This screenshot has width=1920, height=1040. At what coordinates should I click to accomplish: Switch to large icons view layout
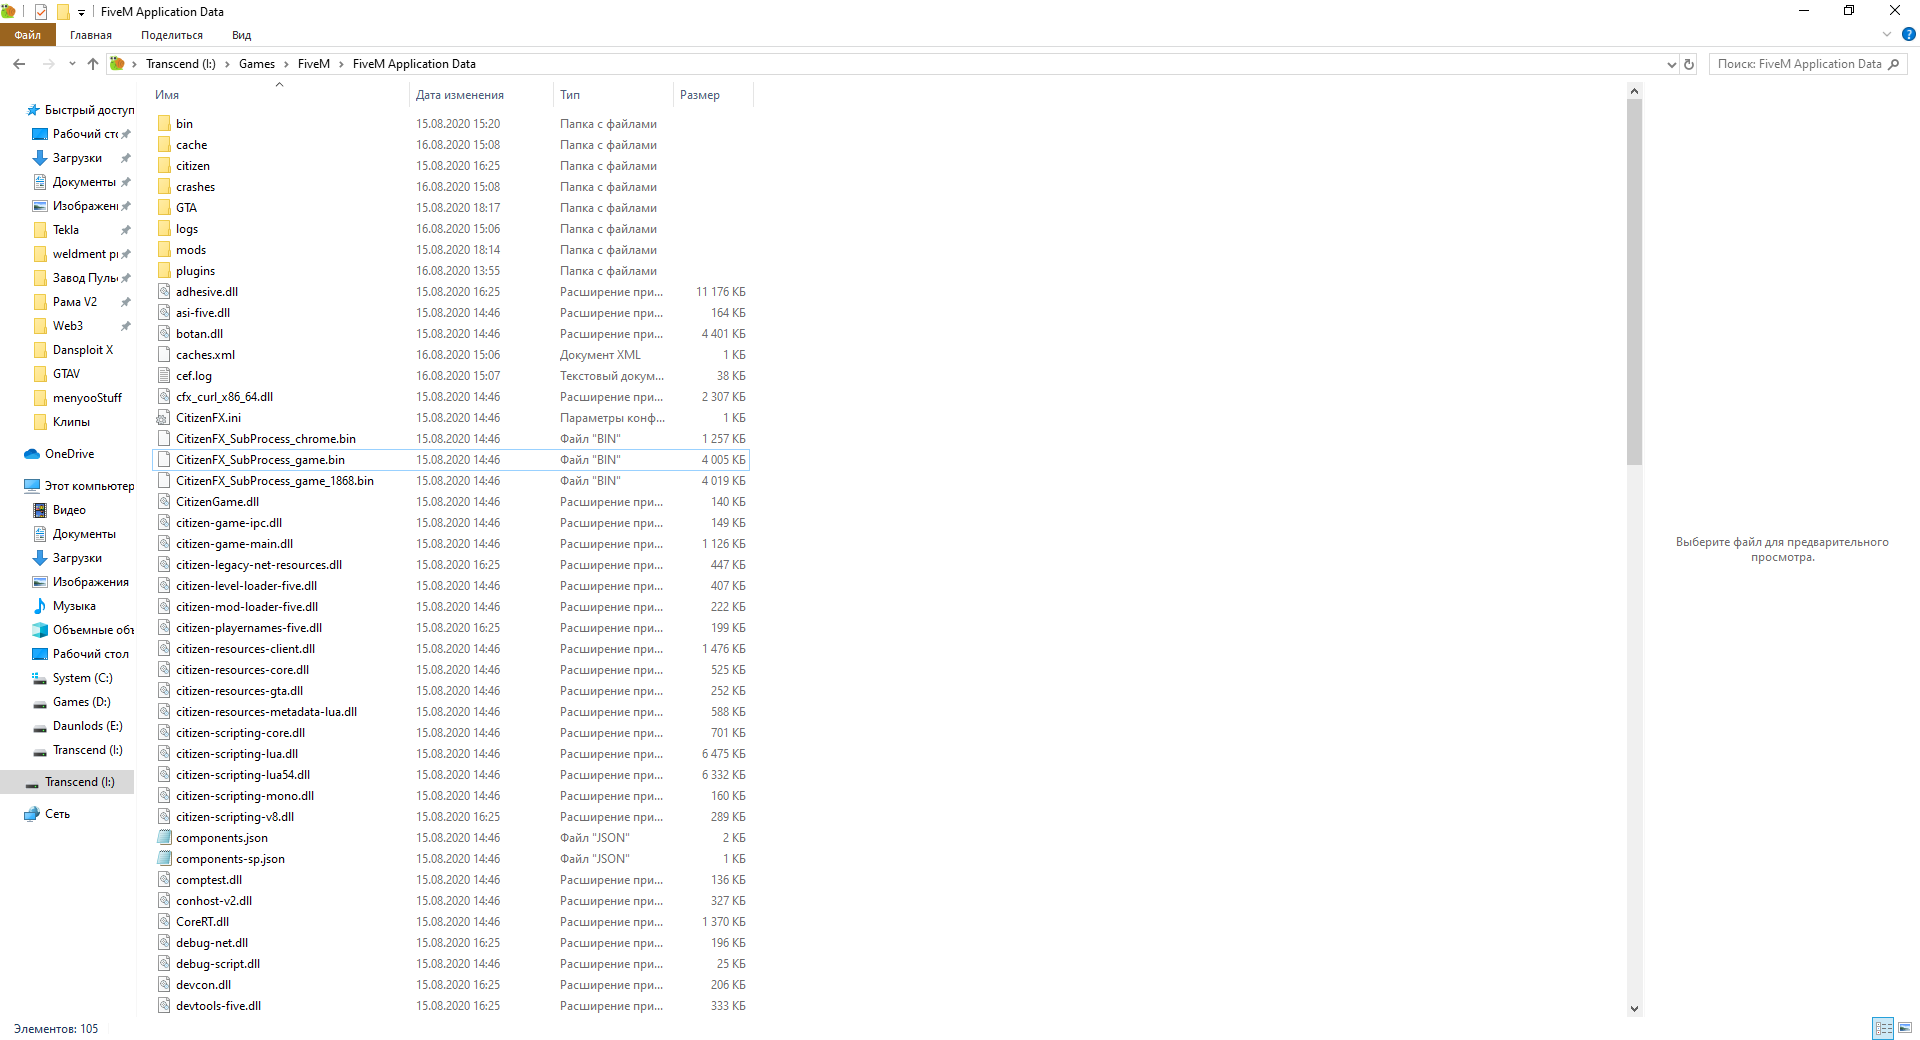pos(1905,1028)
